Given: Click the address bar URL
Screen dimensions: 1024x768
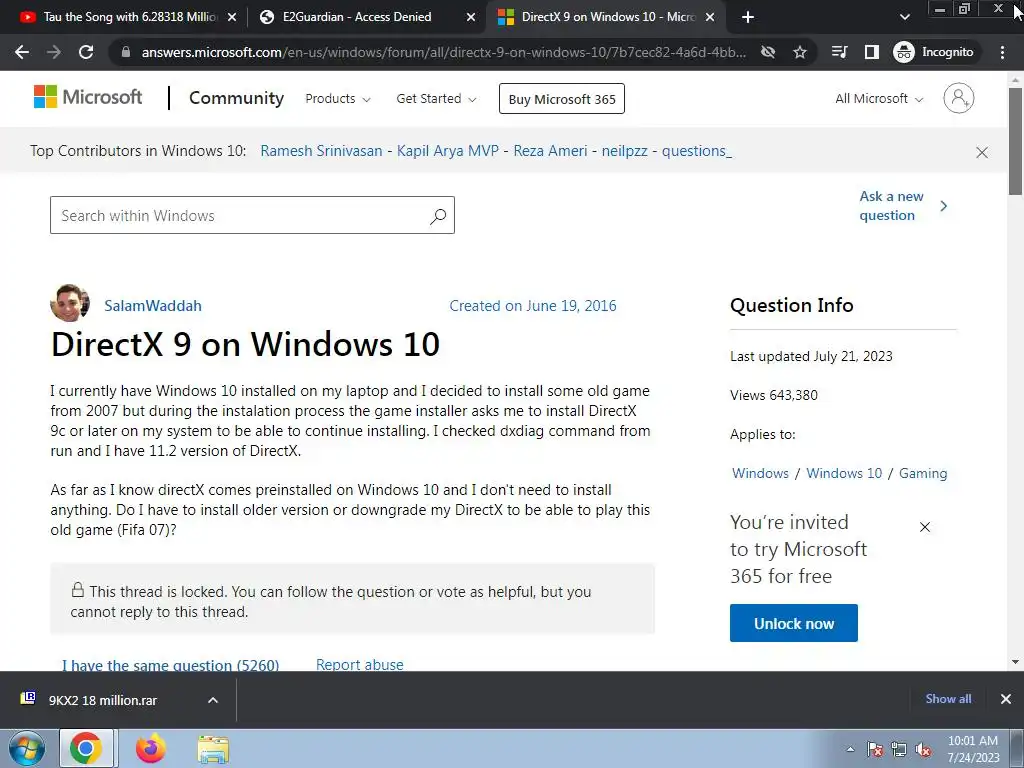Looking at the screenshot, I should click(x=443, y=52).
